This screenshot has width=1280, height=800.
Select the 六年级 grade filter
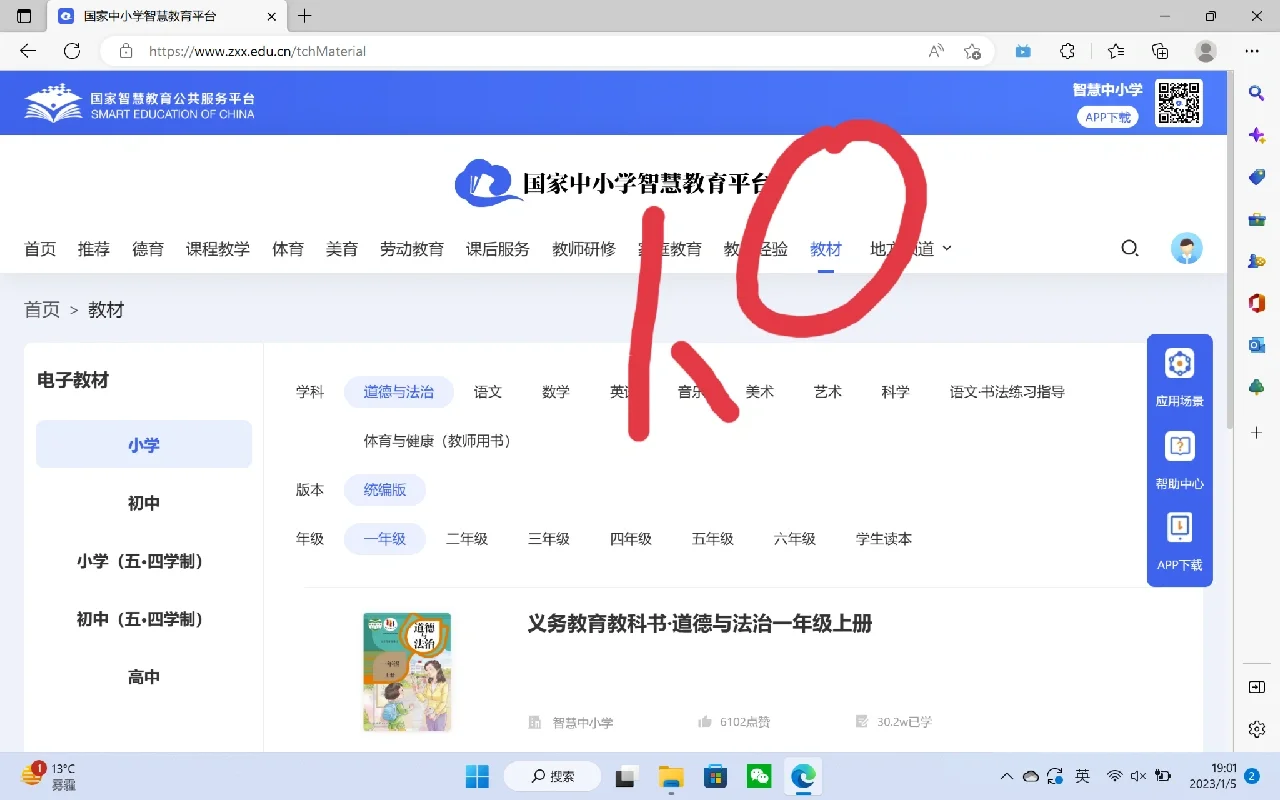[795, 539]
